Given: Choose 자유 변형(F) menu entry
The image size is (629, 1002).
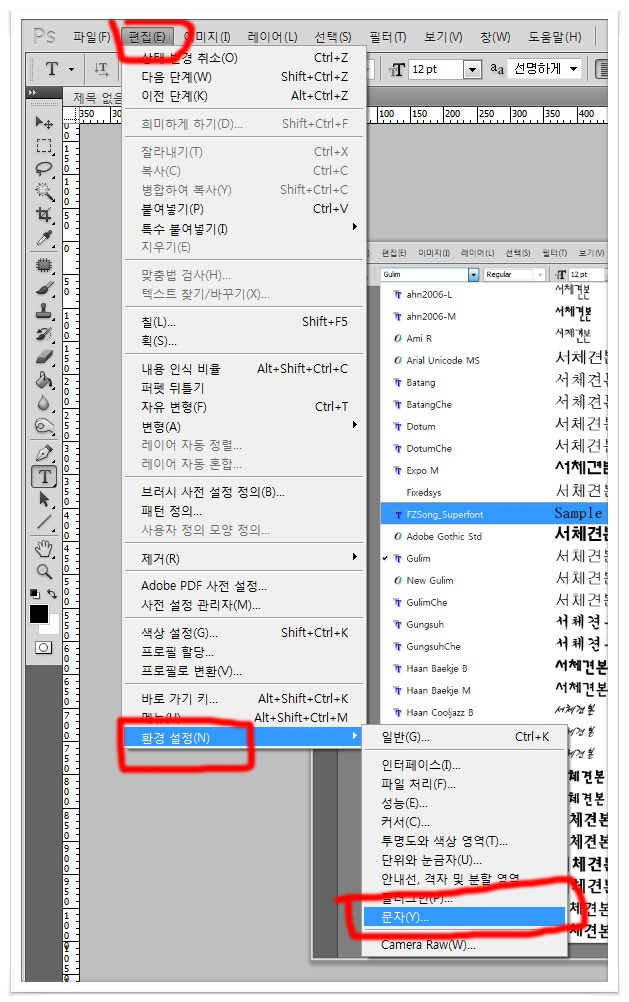Looking at the screenshot, I should [243, 407].
